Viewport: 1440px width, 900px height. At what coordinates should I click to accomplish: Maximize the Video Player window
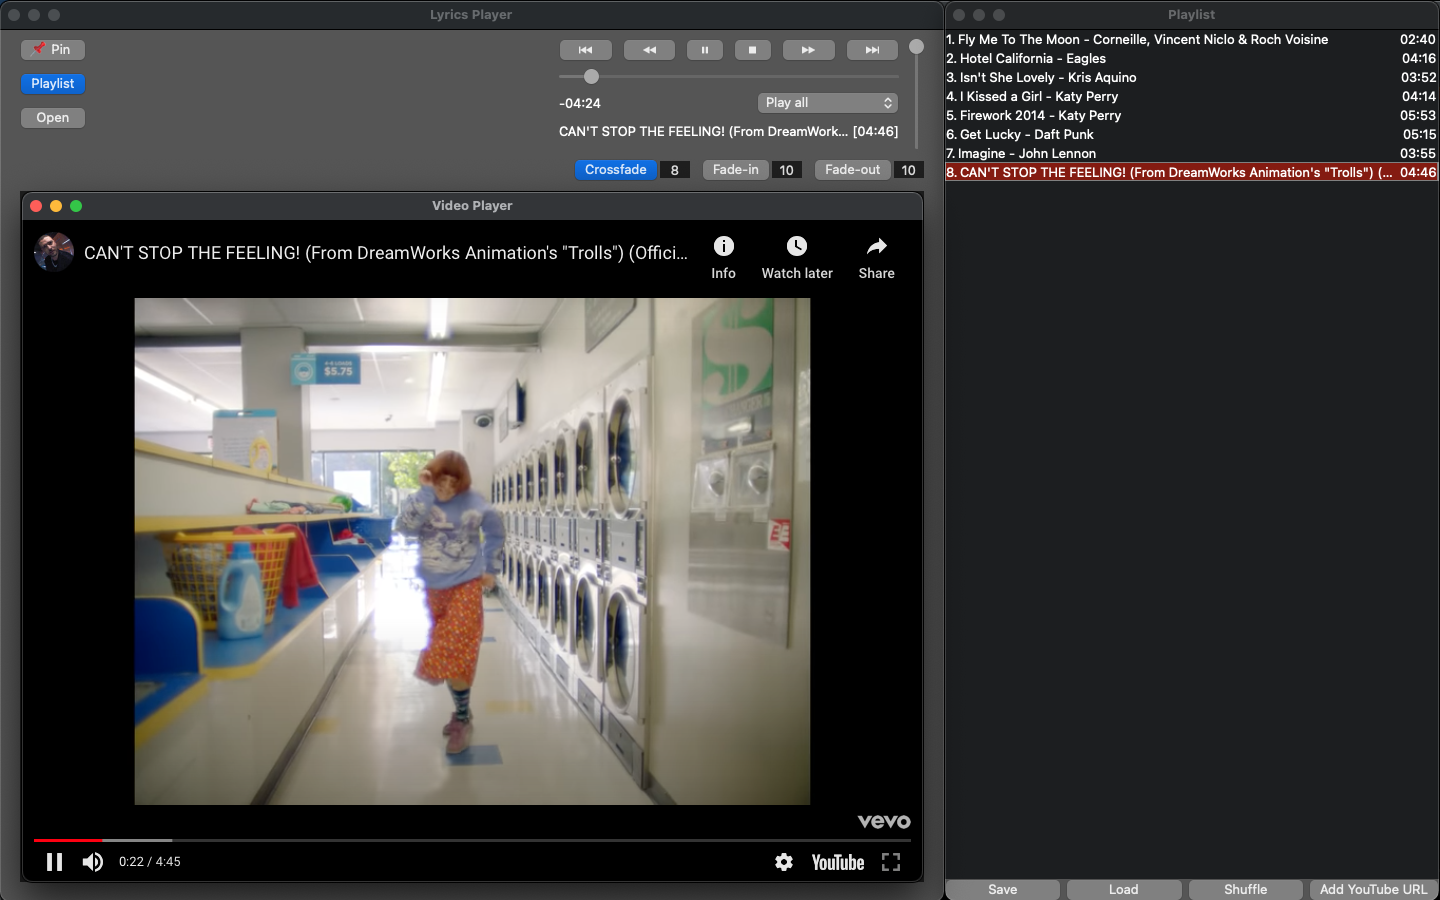click(x=76, y=206)
